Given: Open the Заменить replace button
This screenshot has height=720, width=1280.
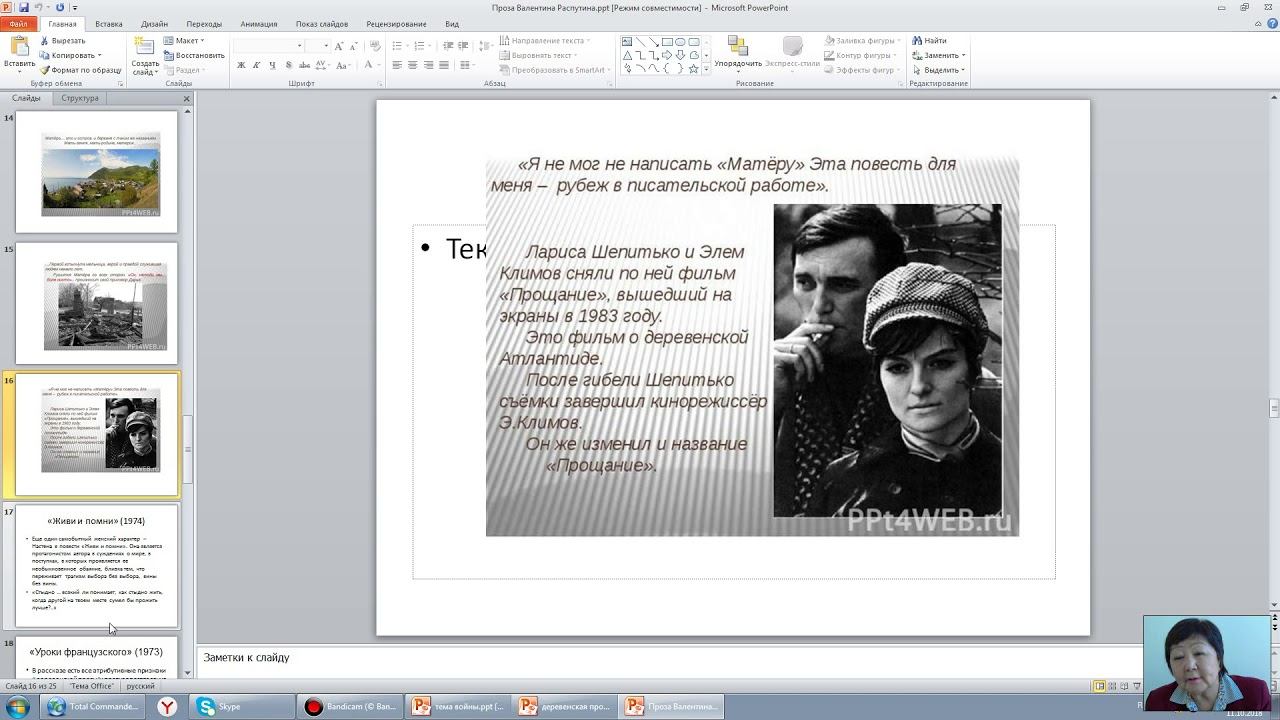Looking at the screenshot, I should (938, 56).
